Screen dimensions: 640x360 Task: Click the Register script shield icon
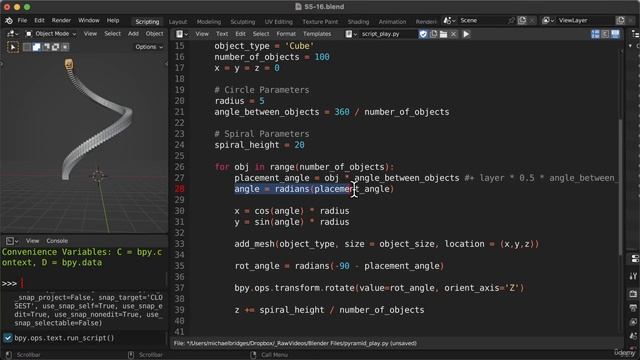423,34
